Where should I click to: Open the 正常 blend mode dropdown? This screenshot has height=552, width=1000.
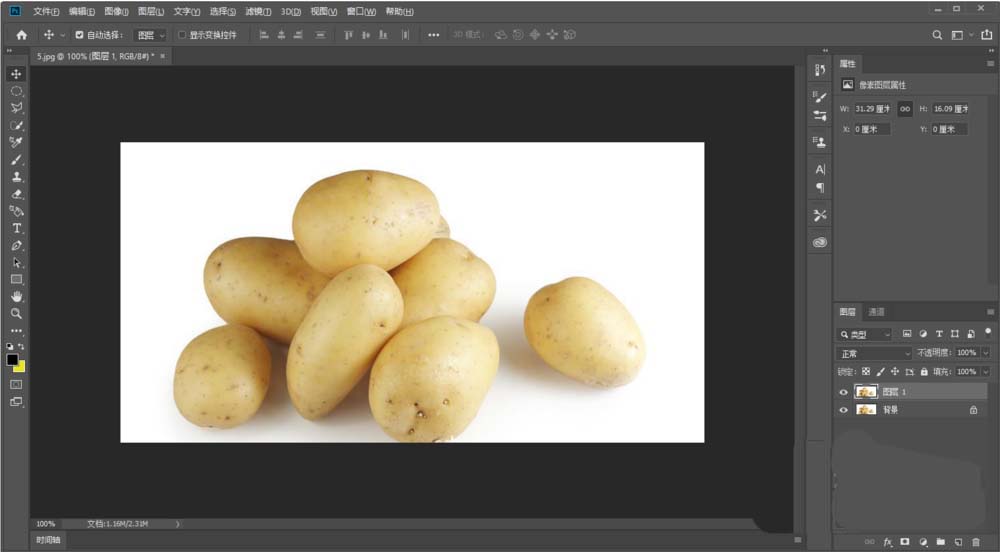tap(875, 353)
